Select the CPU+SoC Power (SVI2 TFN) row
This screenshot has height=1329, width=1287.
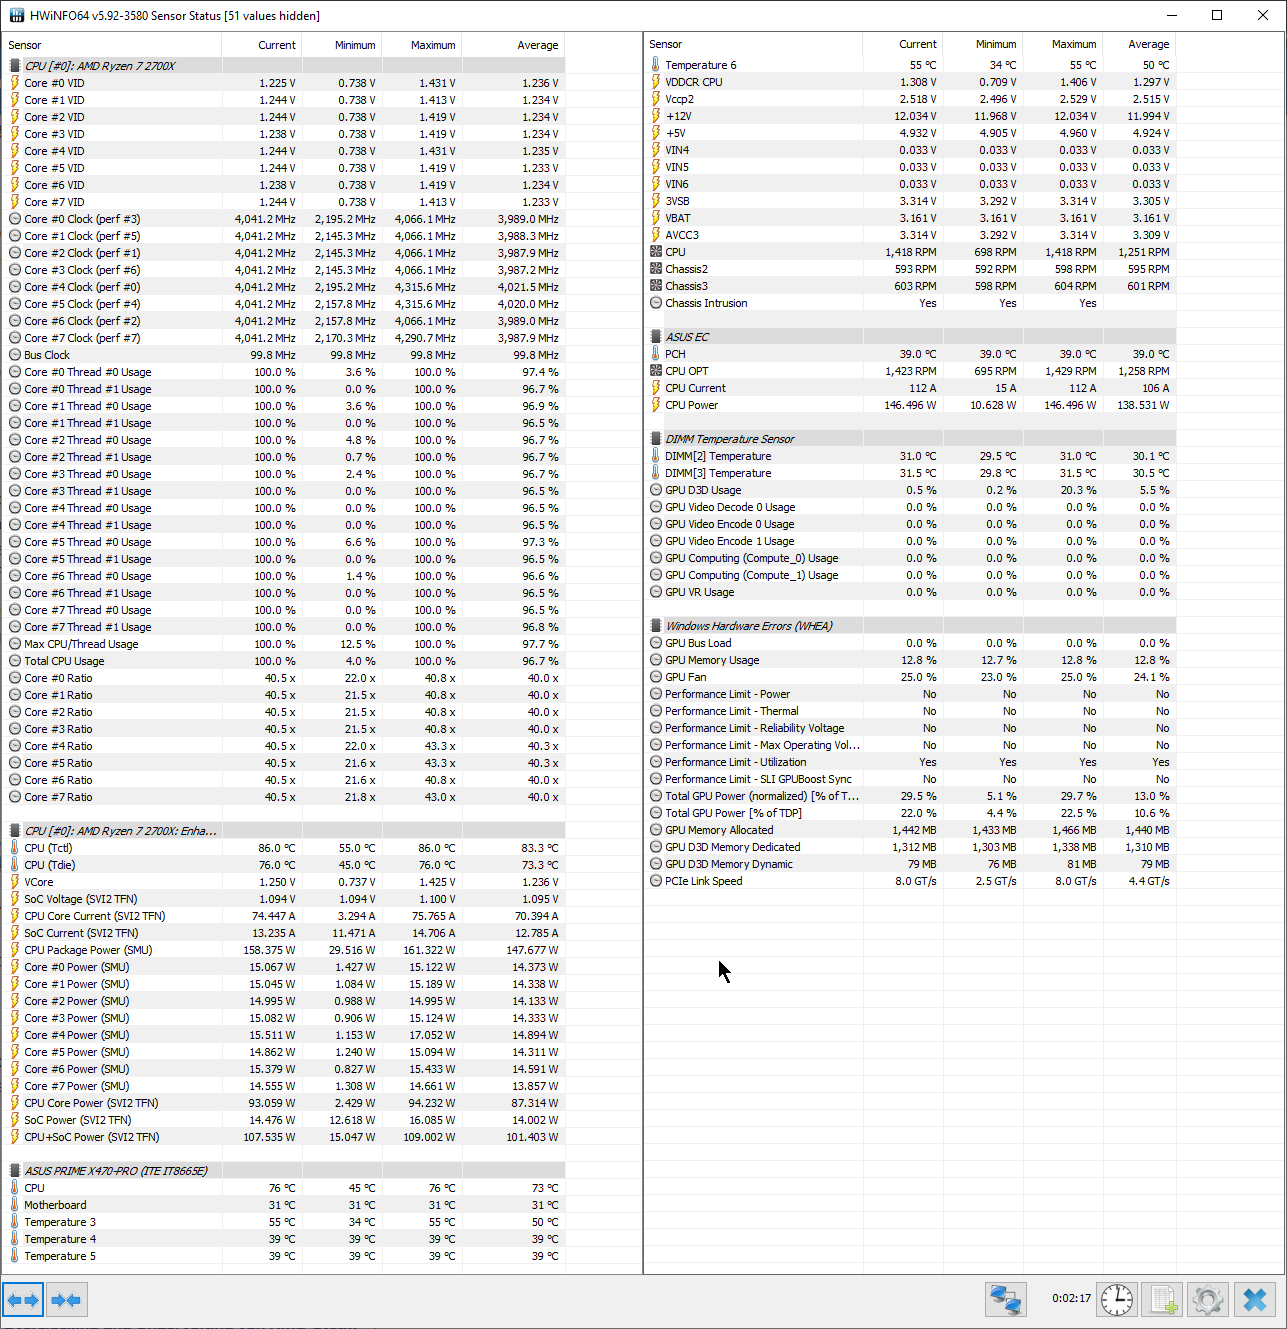(x=284, y=1137)
